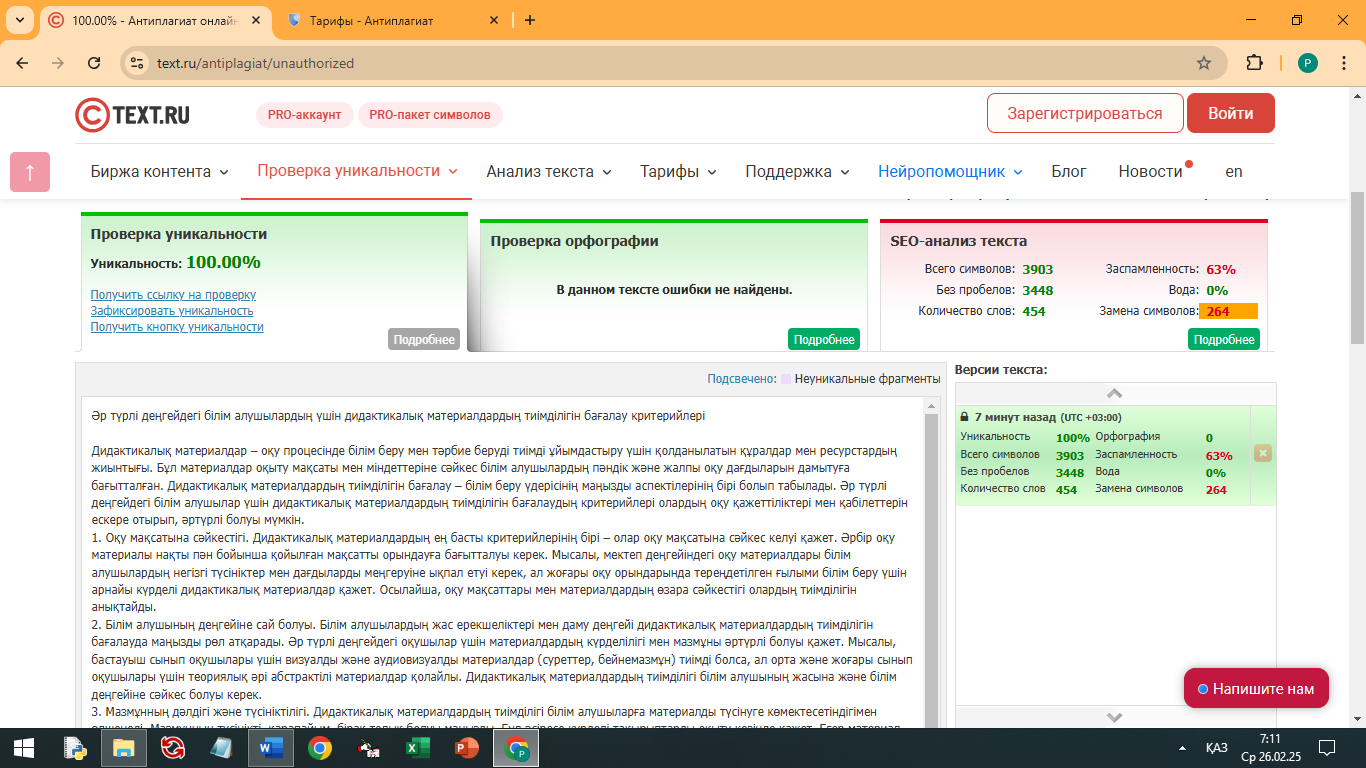
Task: Open File Explorer from the taskbar
Action: (123, 747)
